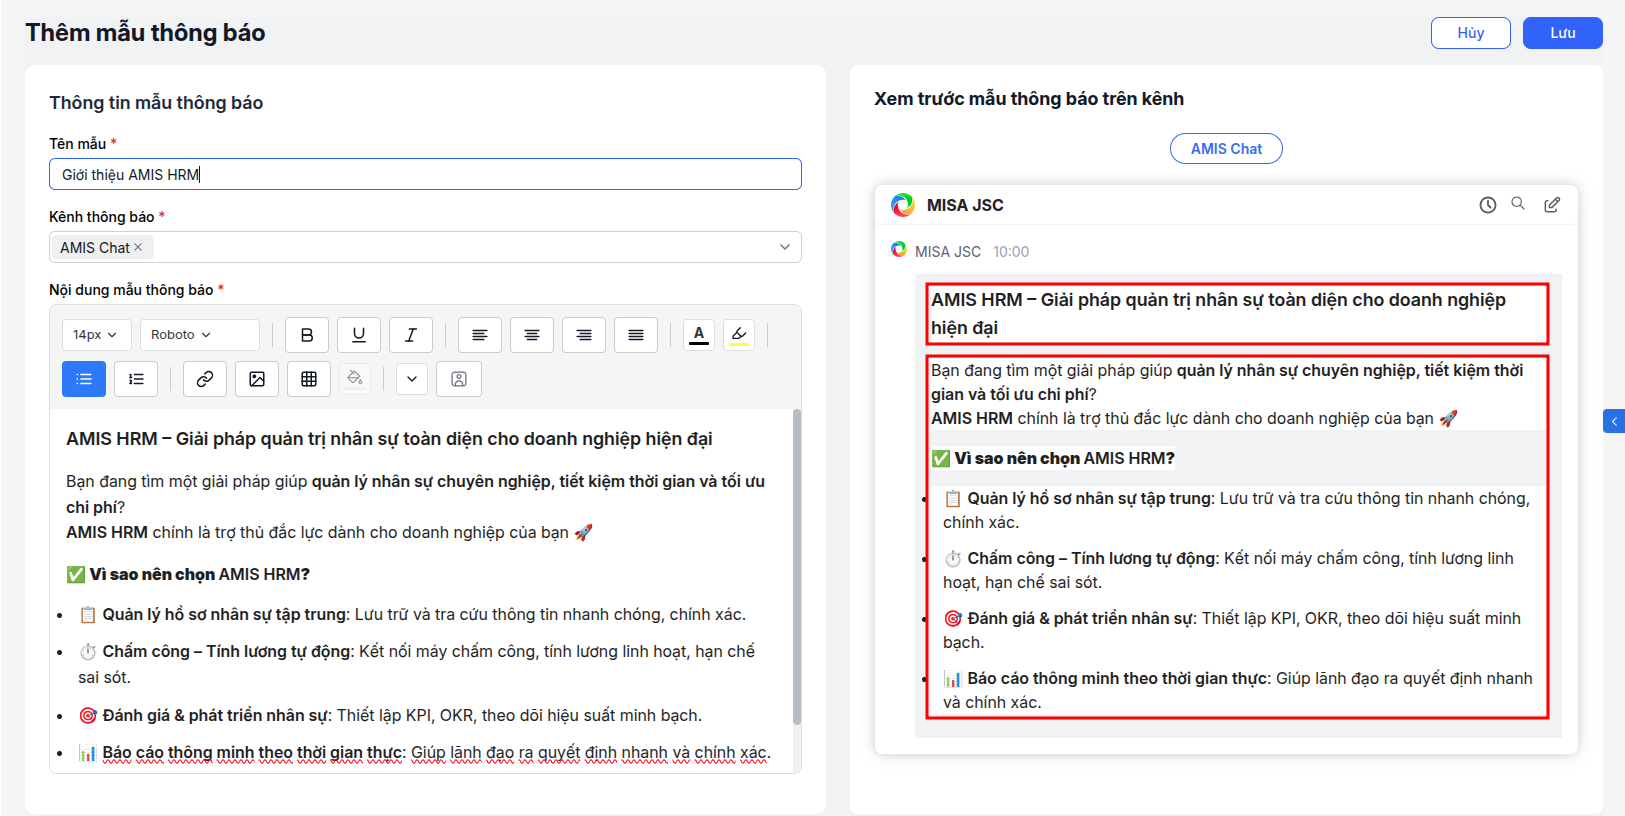Click the editor's "Báo cáo thông minh" bullet
Image resolution: width=1625 pixels, height=816 pixels.
click(425, 753)
